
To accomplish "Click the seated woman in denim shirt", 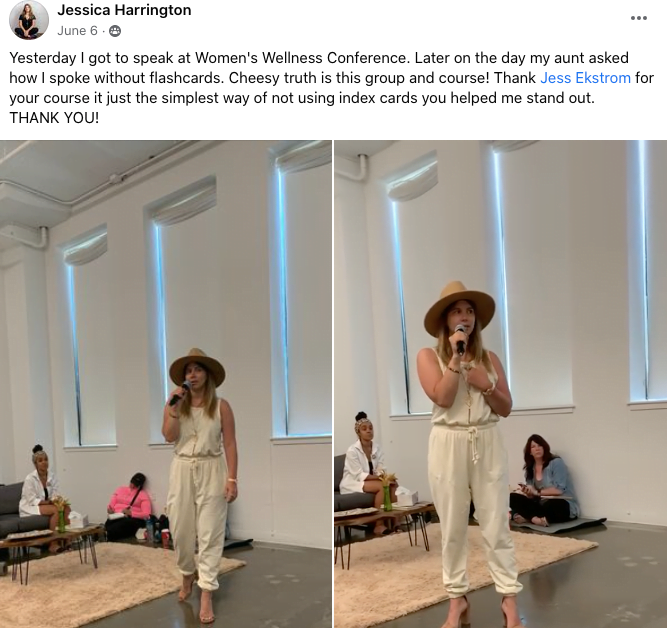I will pyautogui.click(x=544, y=480).
